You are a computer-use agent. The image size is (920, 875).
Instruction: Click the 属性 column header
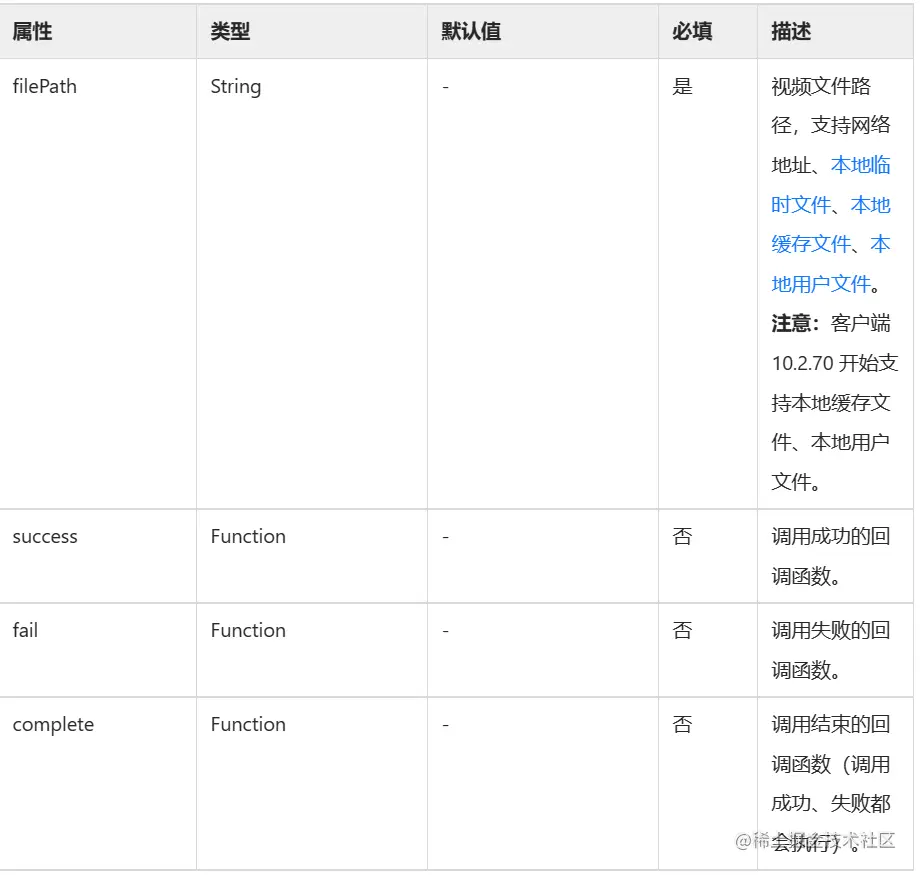click(x=32, y=31)
